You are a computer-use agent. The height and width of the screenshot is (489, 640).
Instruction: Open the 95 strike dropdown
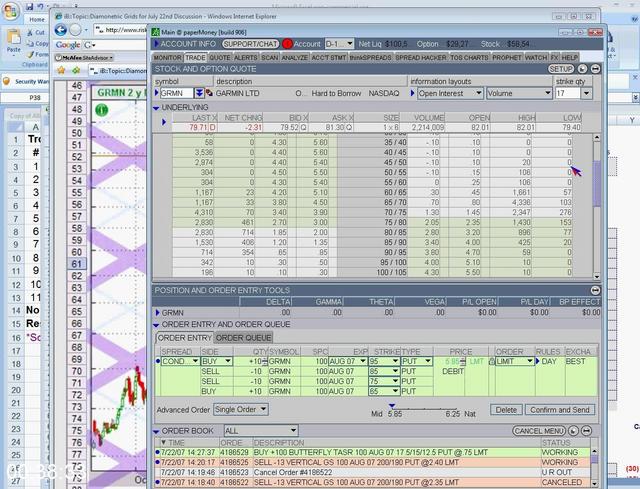pyautogui.click(x=384, y=362)
